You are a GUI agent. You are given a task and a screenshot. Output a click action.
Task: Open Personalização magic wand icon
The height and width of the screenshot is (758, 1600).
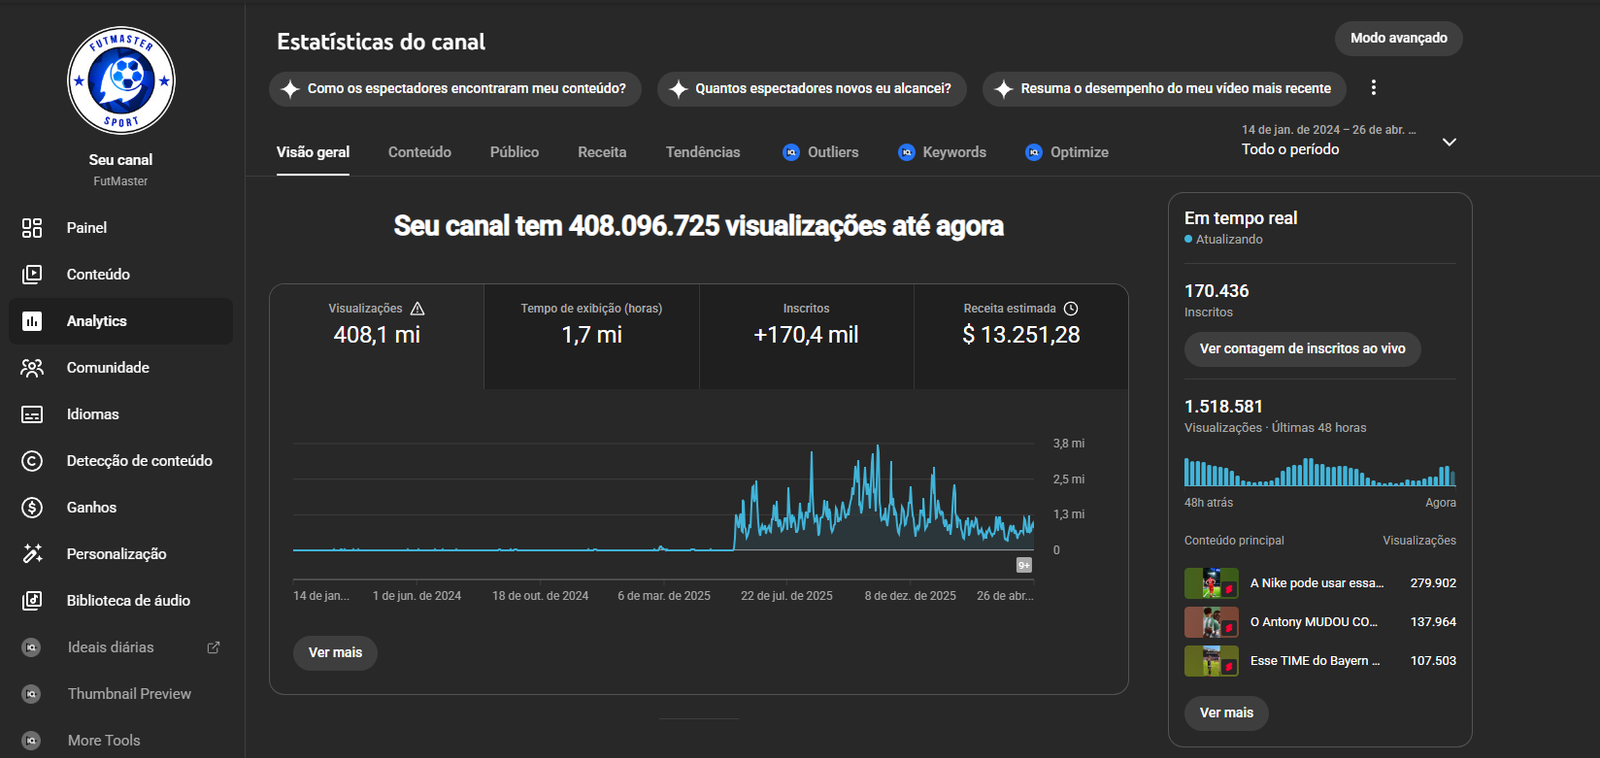[32, 554]
